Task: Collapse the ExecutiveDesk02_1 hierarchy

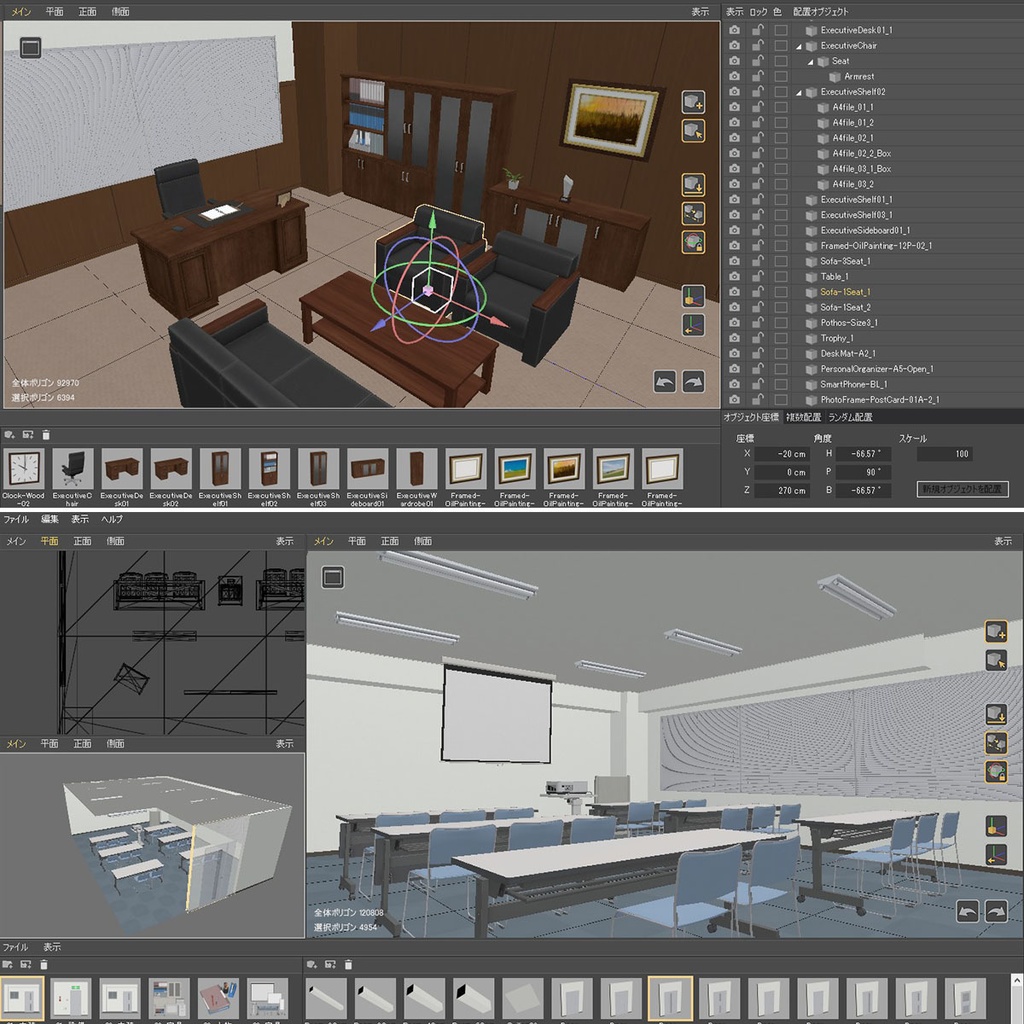Action: tap(798, 30)
